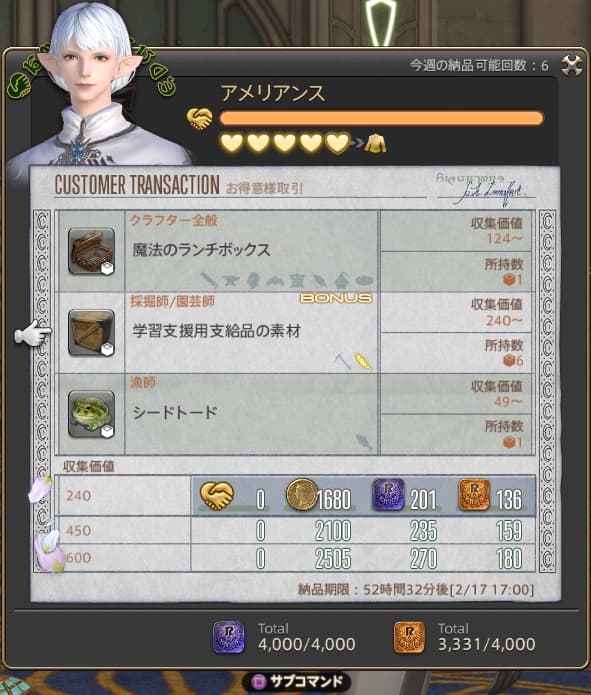This screenshot has height=695, width=591.
Task: Select the シードトード fisher delivery row
Action: [295, 414]
